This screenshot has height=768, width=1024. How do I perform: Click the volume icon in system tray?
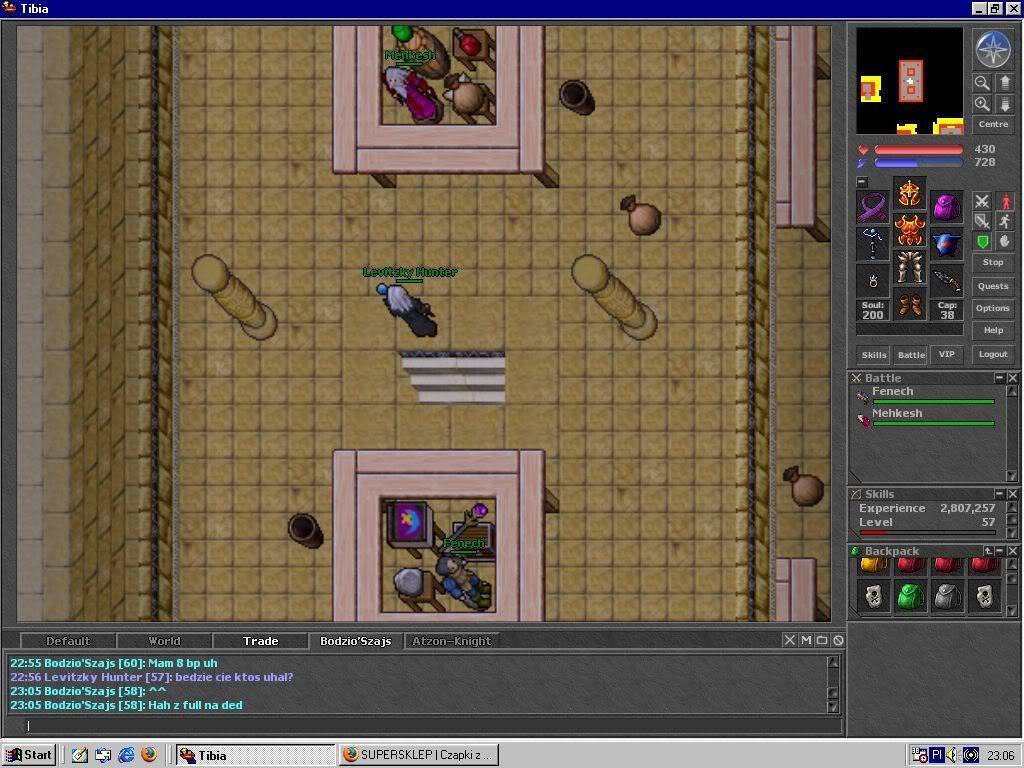coord(952,755)
